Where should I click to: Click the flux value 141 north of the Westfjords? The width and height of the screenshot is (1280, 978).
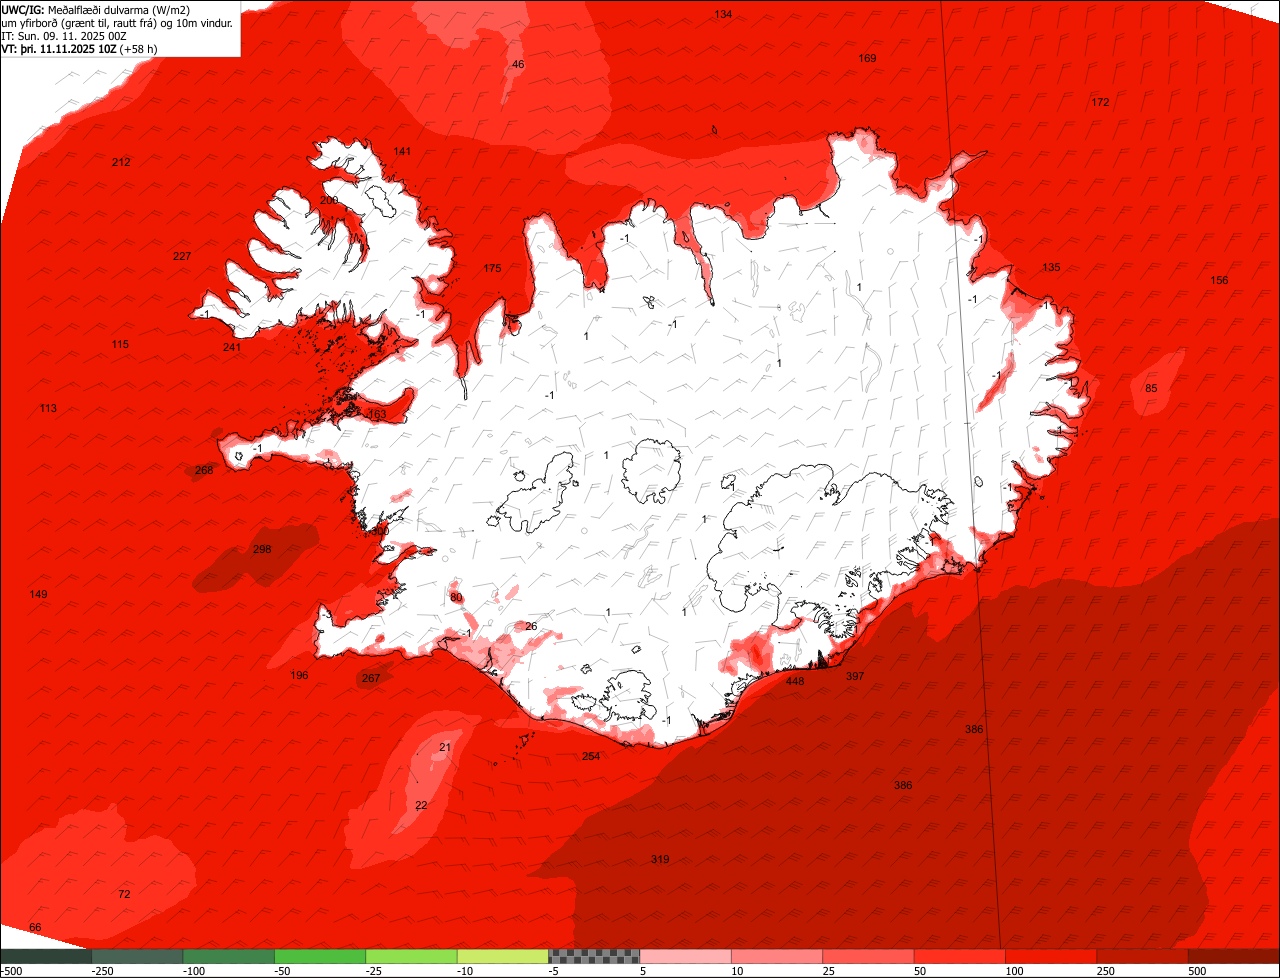[x=402, y=151]
